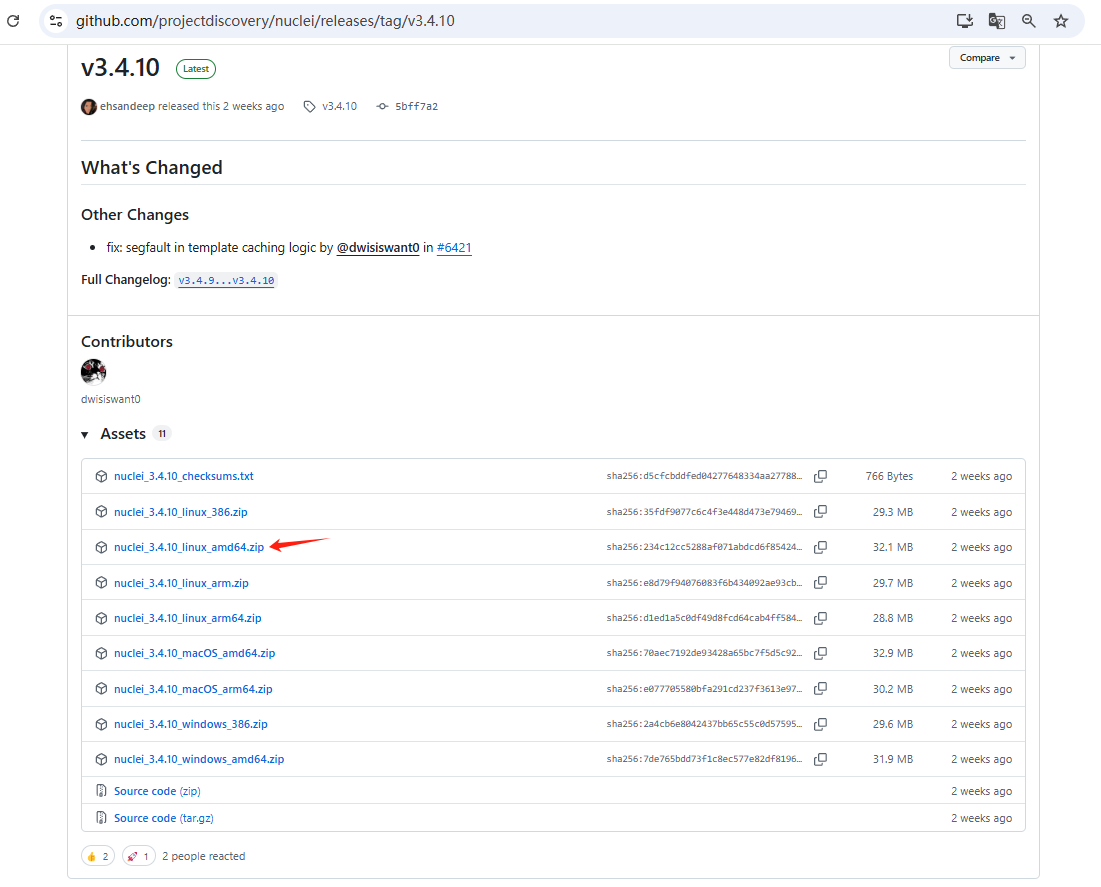1101x887 pixels.
Task: Copy sha256 of windows_386.zip asset
Action: click(820, 724)
